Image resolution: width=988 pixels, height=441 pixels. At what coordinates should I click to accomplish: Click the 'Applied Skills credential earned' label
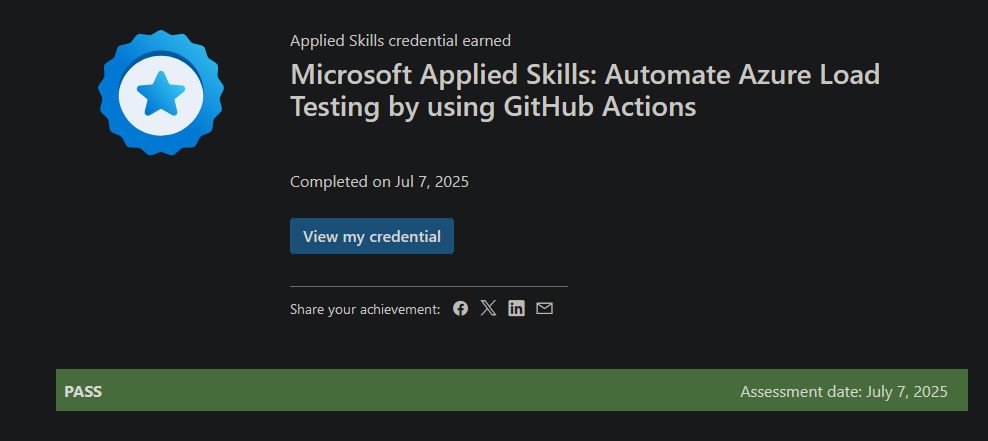click(x=400, y=41)
